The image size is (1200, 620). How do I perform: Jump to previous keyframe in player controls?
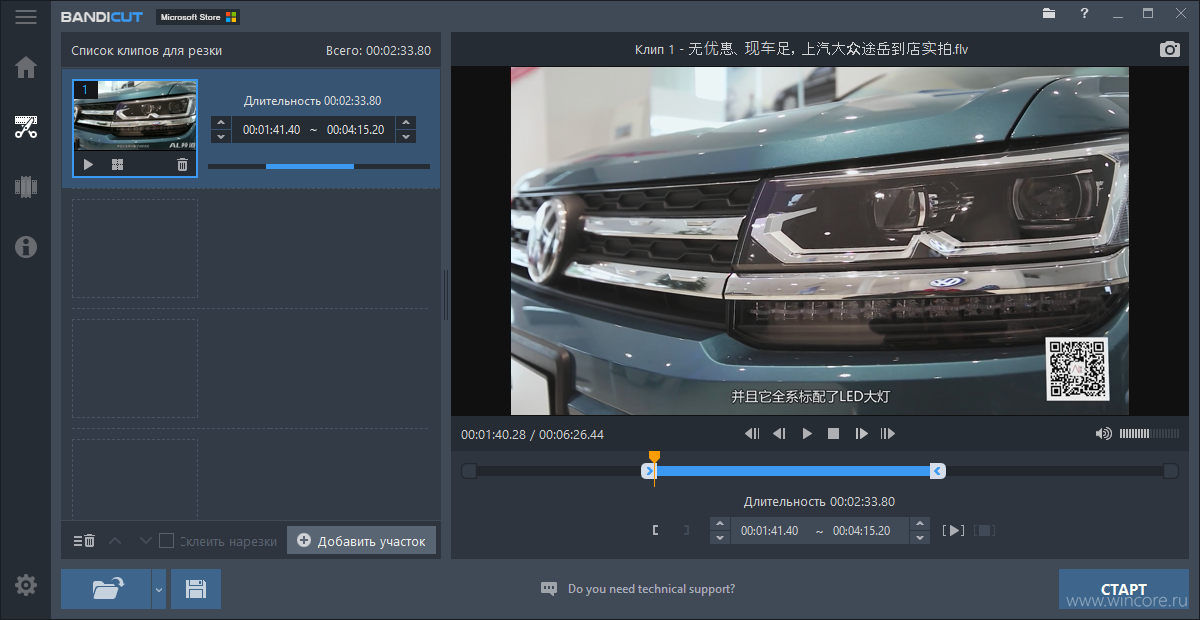pos(752,434)
